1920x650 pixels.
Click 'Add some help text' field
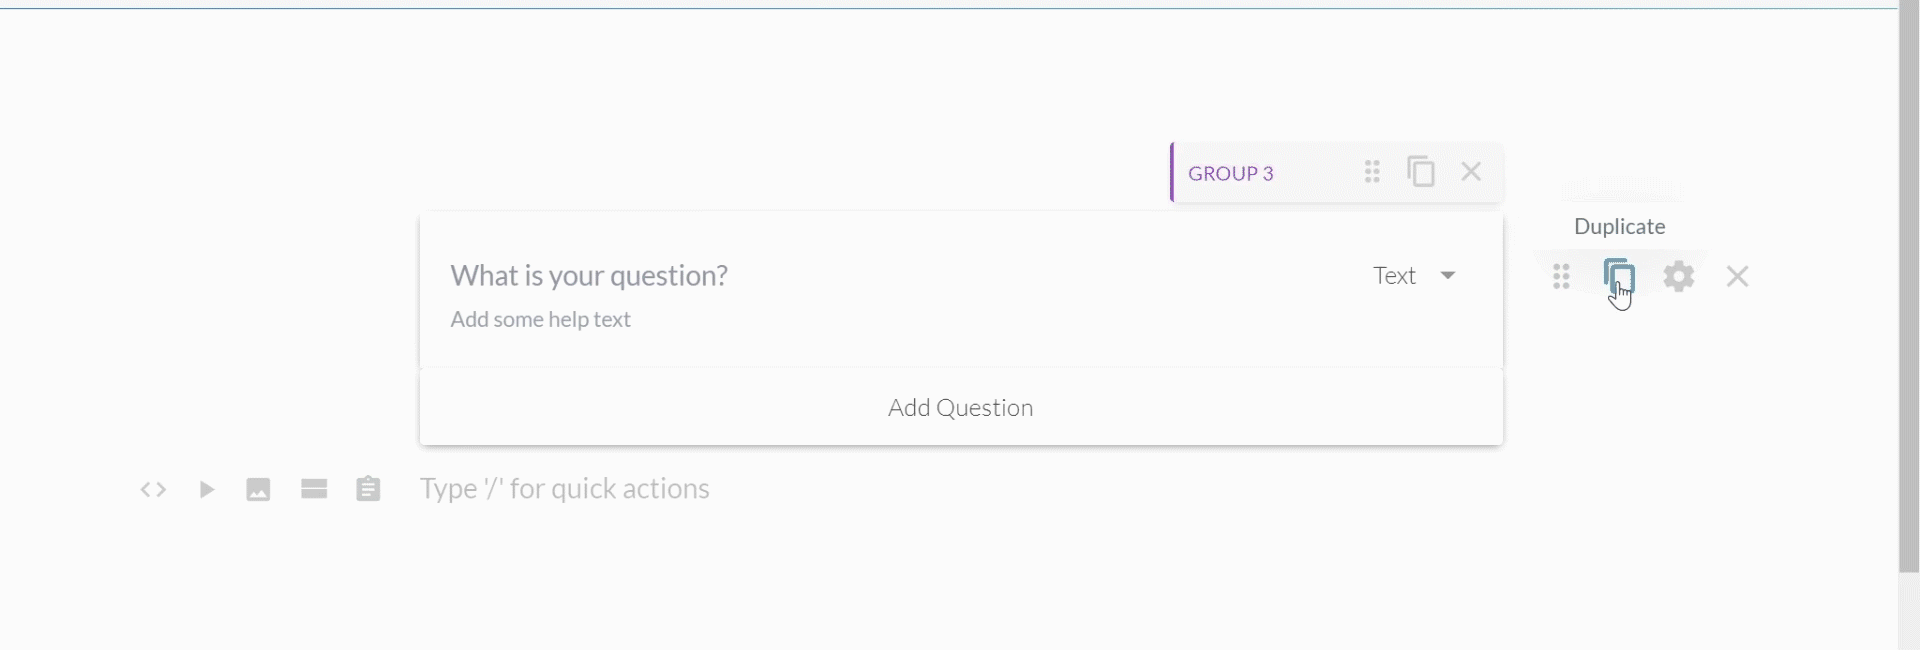tap(540, 319)
